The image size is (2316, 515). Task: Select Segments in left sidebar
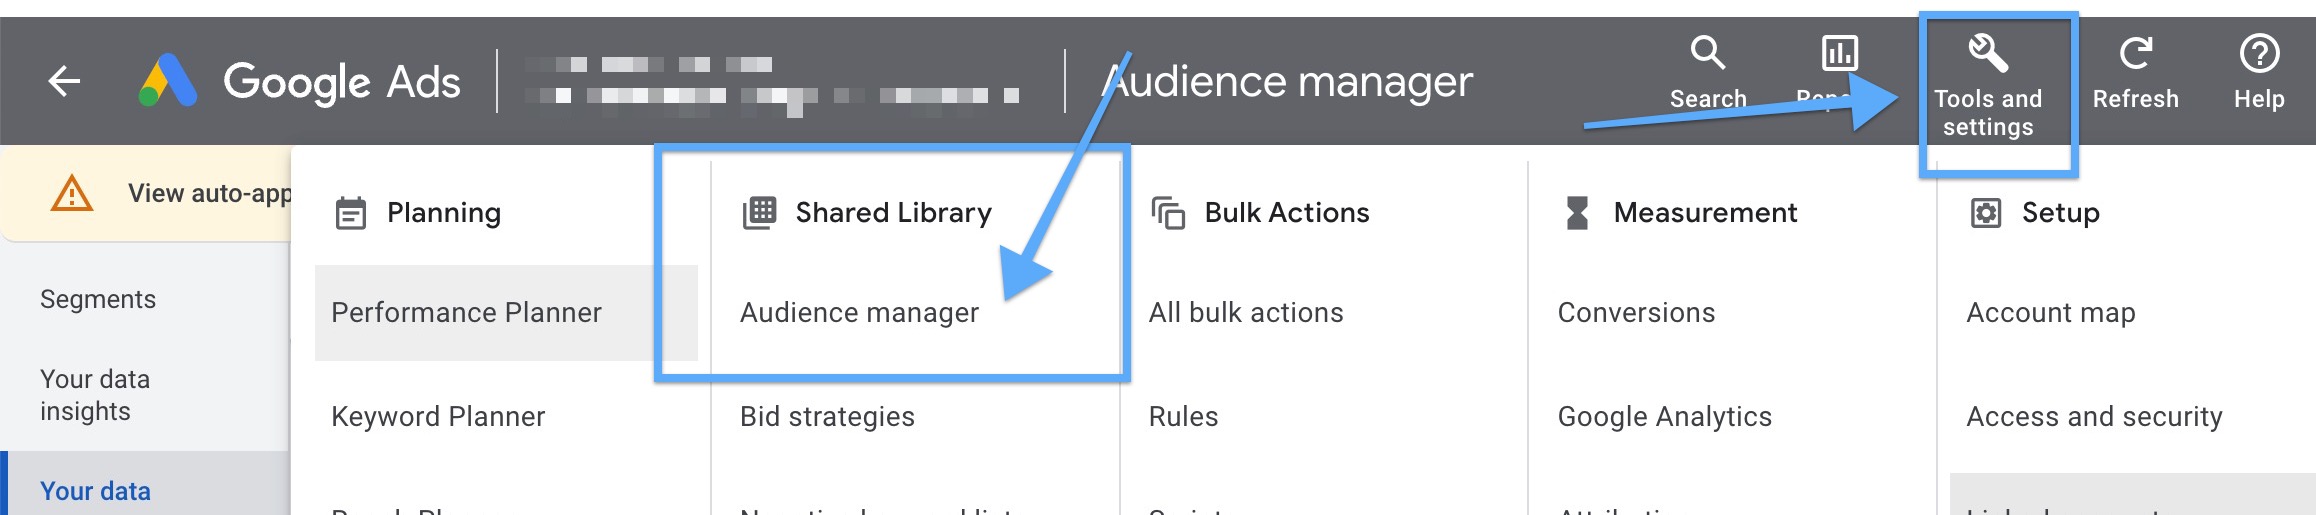98,300
